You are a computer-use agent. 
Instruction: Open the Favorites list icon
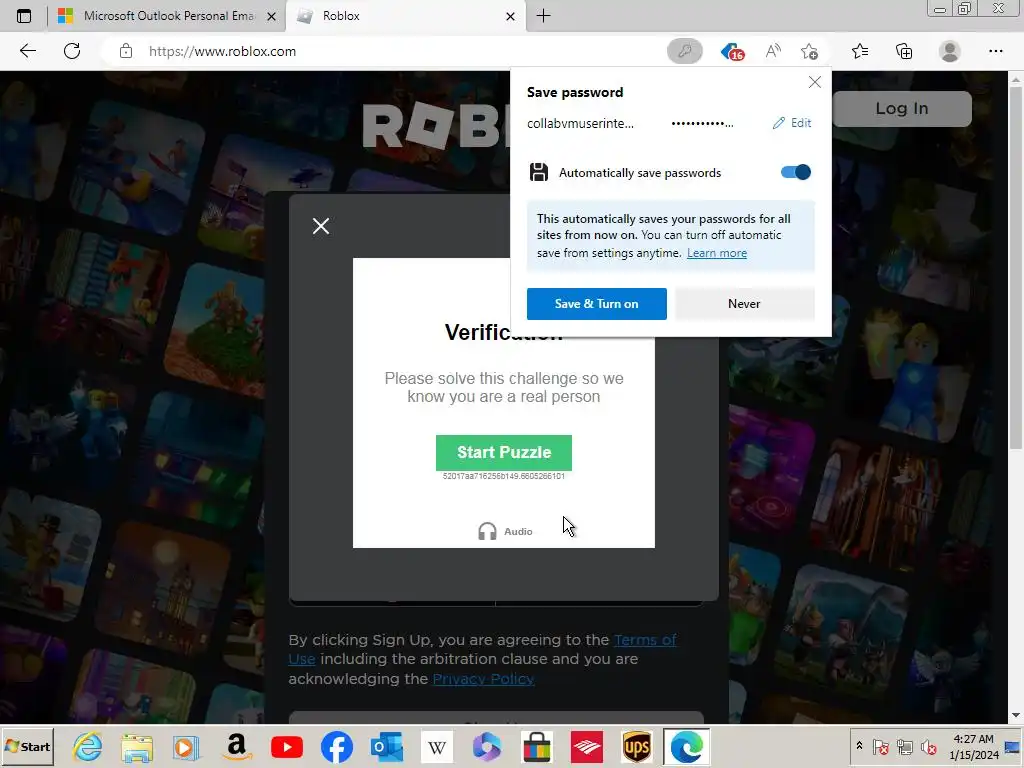point(860,51)
